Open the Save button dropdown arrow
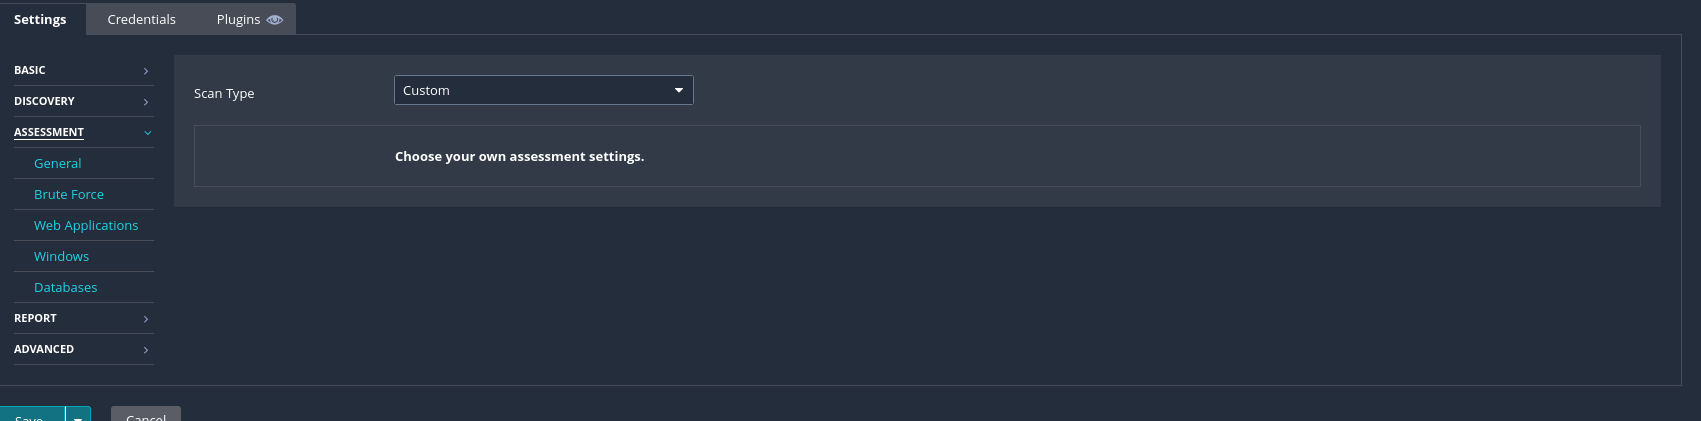The height and width of the screenshot is (421, 1701). tap(78, 416)
